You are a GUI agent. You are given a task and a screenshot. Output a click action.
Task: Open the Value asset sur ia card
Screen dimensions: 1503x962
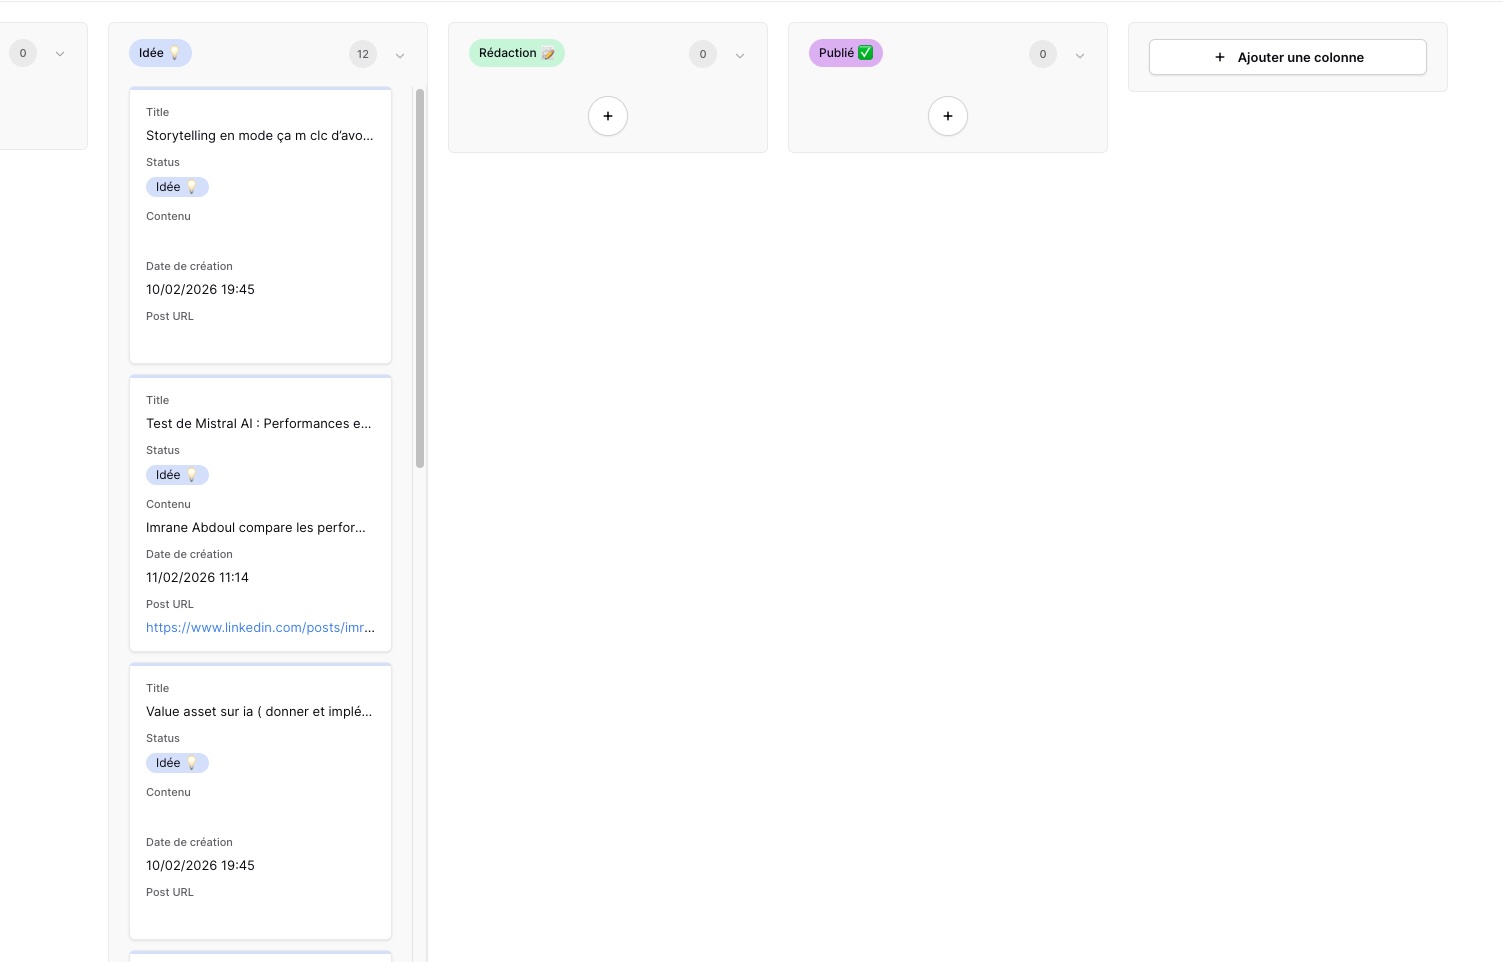coord(258,712)
